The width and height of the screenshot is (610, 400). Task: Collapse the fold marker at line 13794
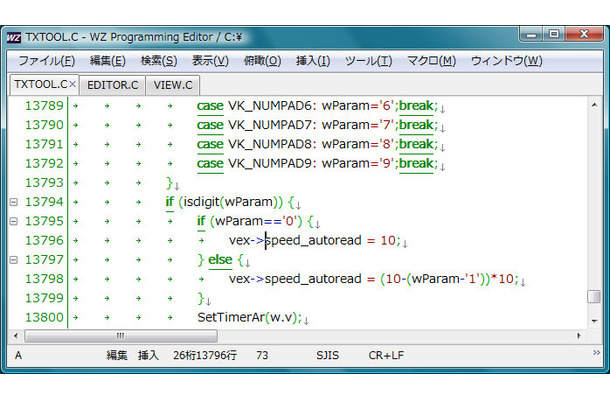[13, 202]
